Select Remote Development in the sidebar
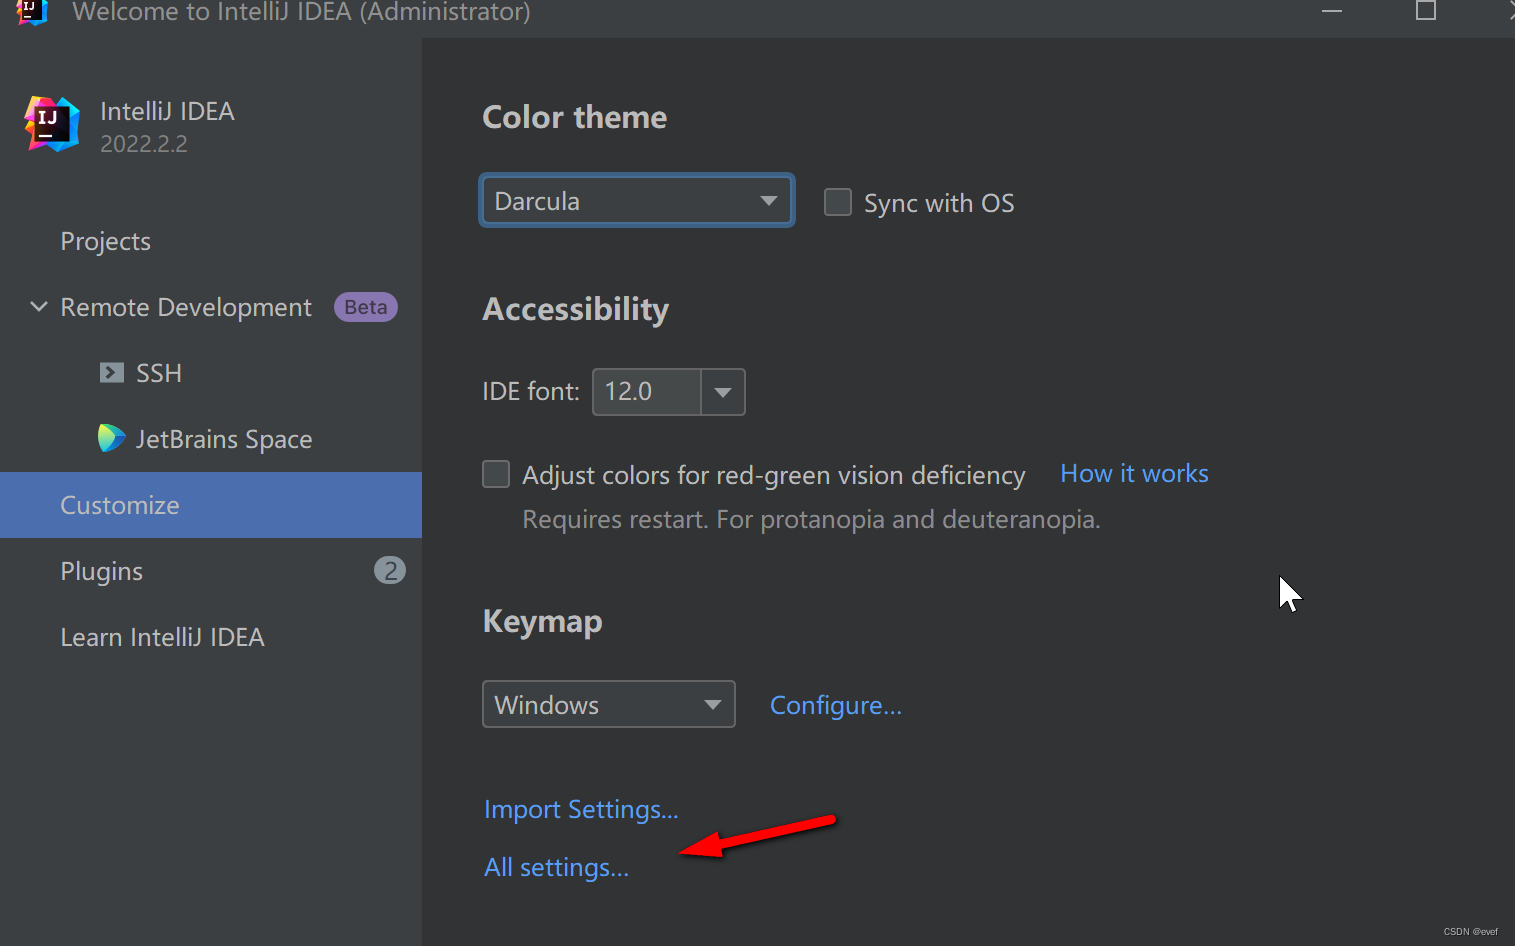 point(186,307)
